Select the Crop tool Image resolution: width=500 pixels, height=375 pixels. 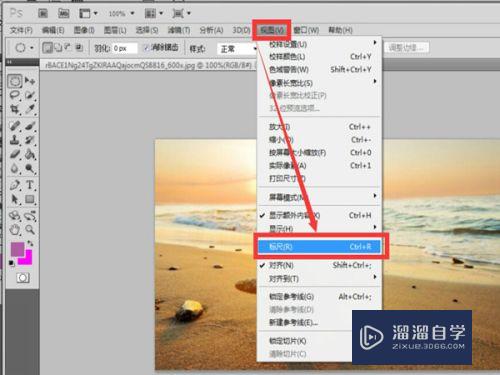(15, 109)
